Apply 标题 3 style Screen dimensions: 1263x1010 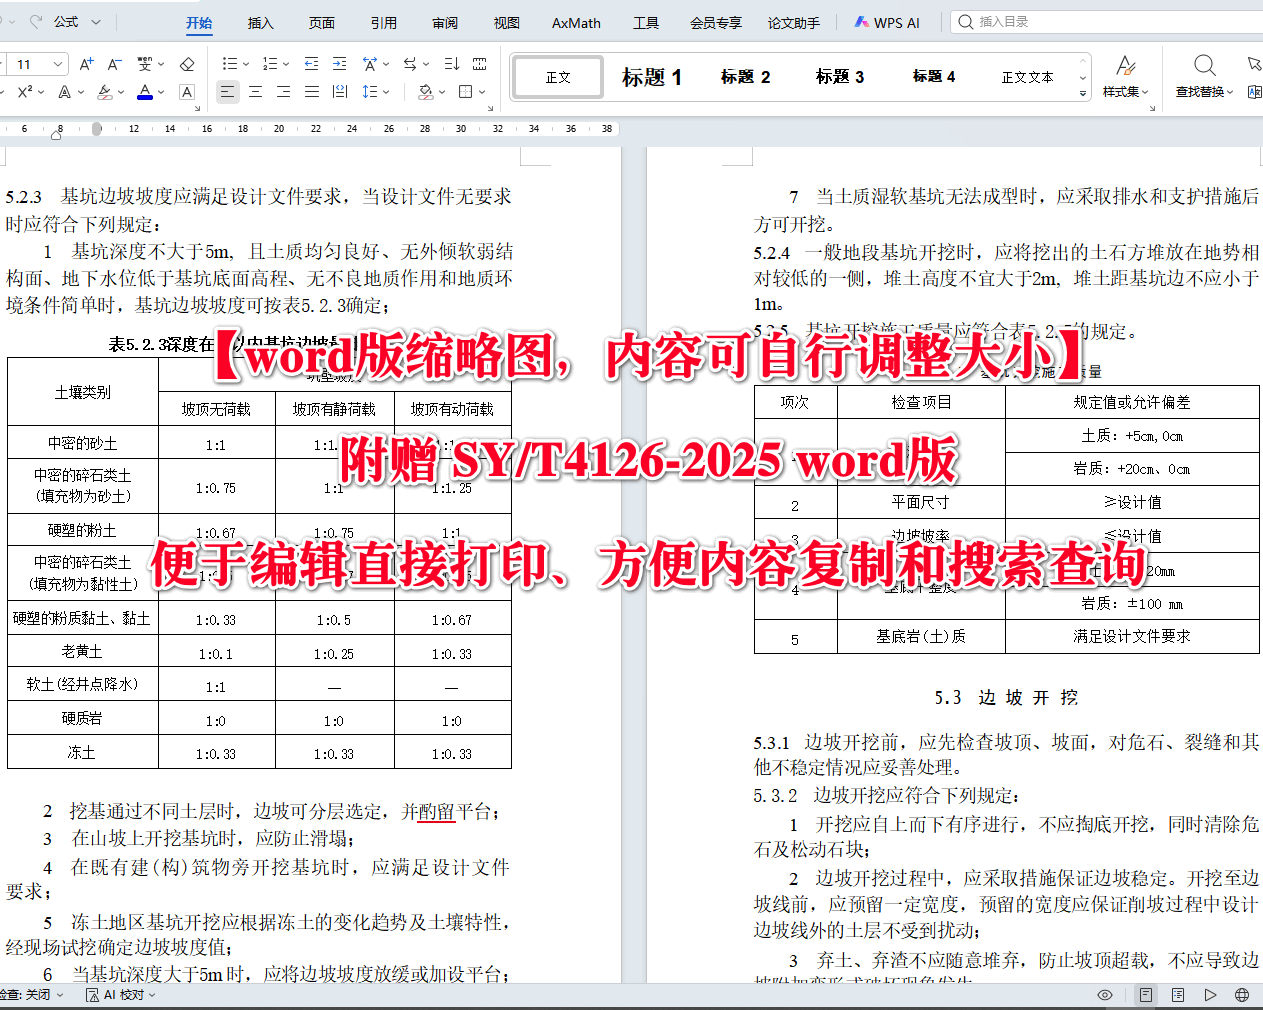840,77
